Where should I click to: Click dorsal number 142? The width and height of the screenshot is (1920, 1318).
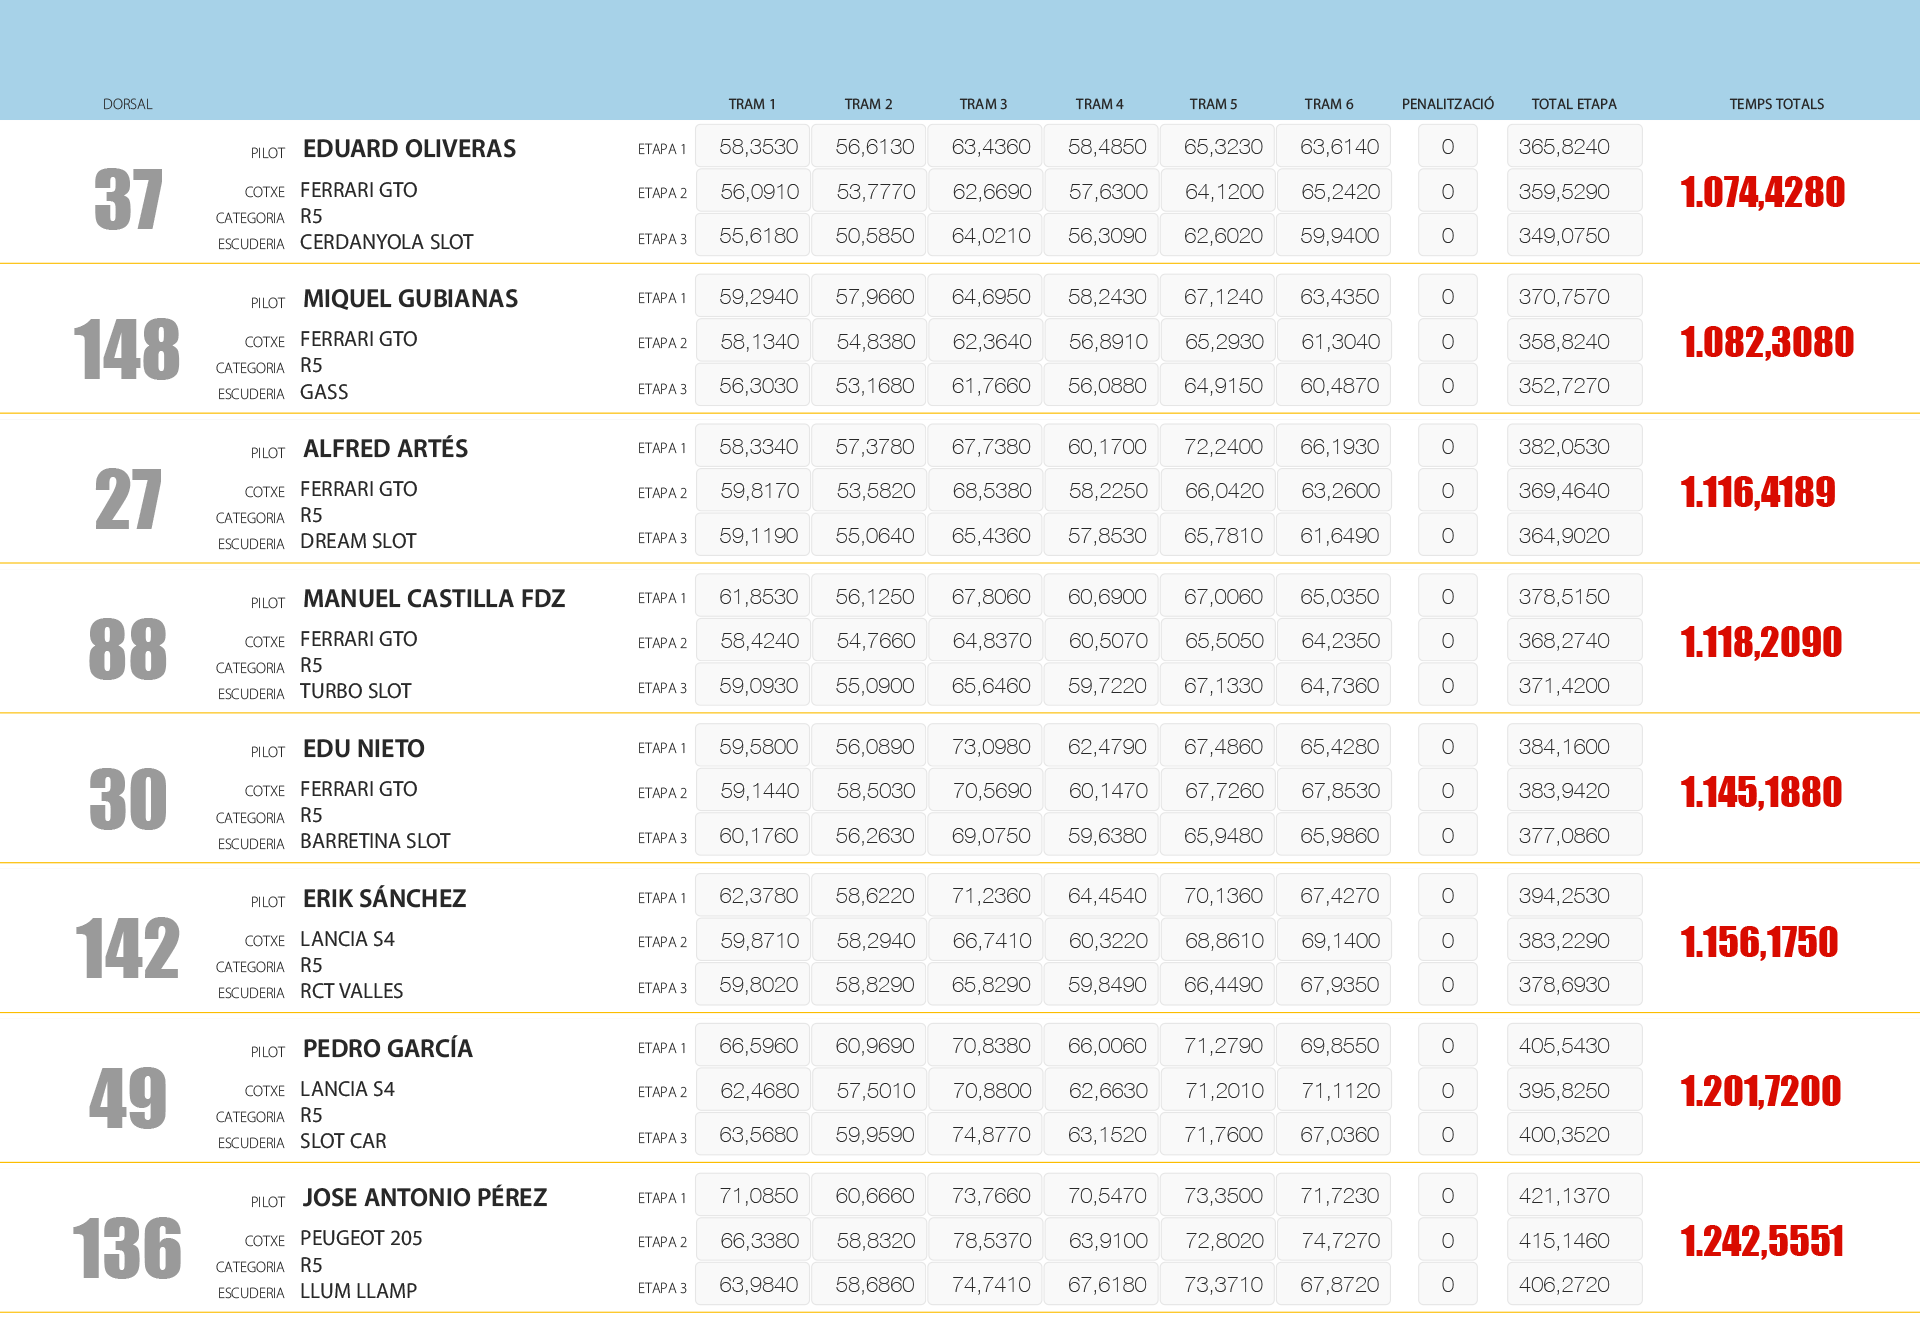point(128,949)
